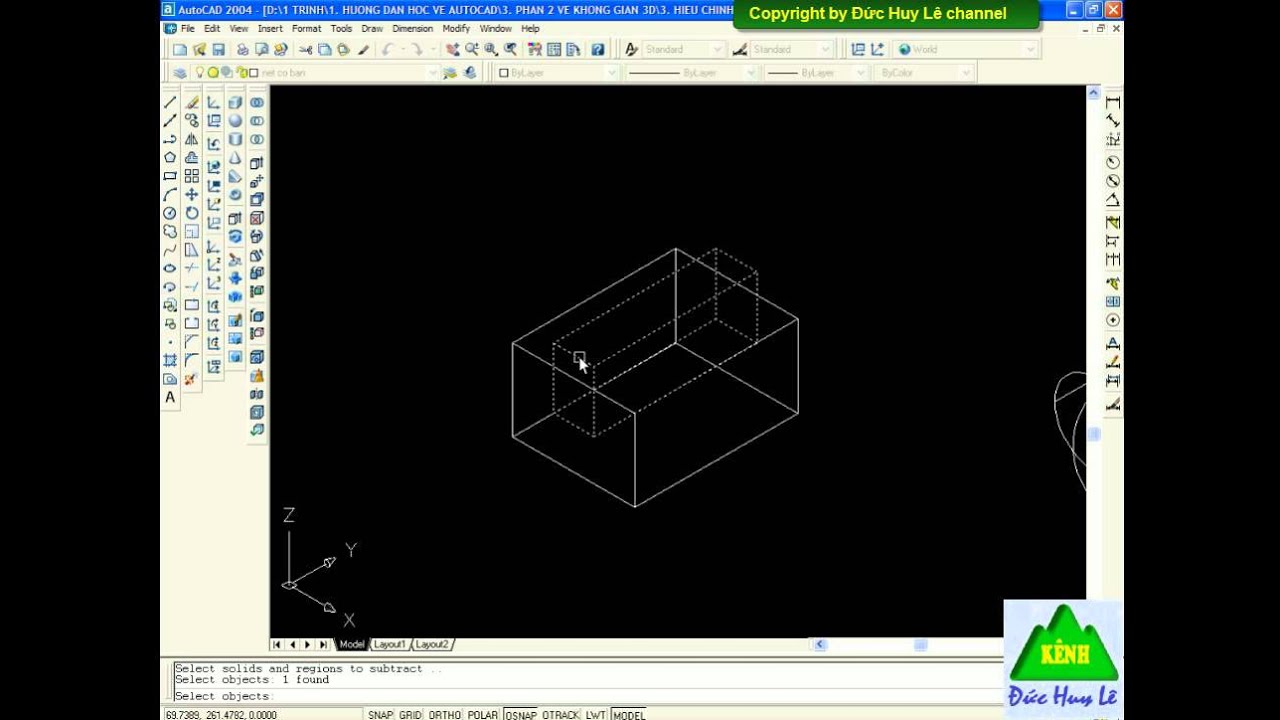Click the Subtract solids editing icon
Screen dimensions: 1280x720
coord(257,121)
